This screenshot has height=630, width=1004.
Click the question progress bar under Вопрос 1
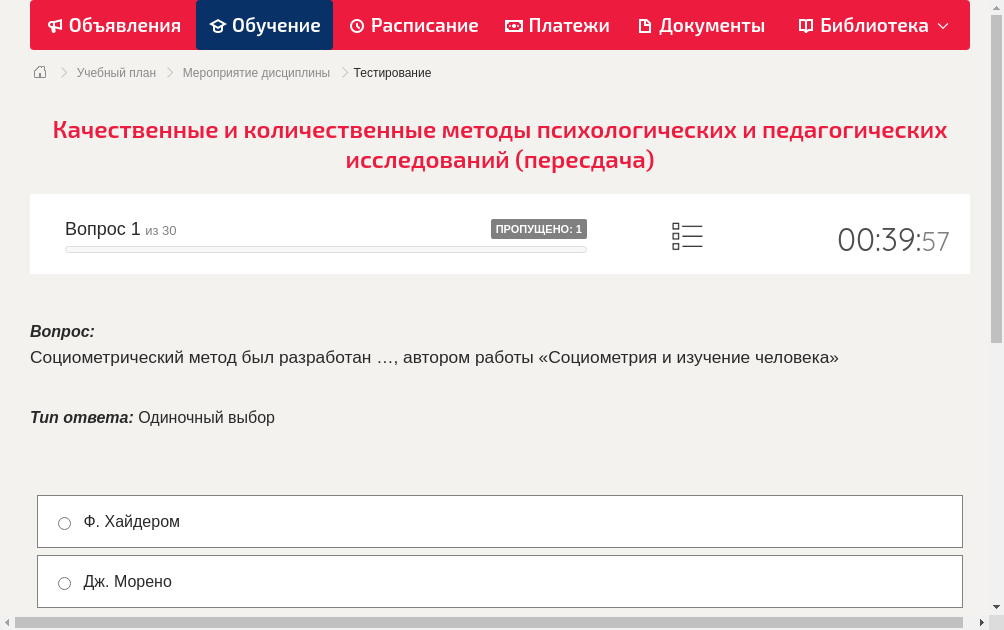tap(325, 249)
